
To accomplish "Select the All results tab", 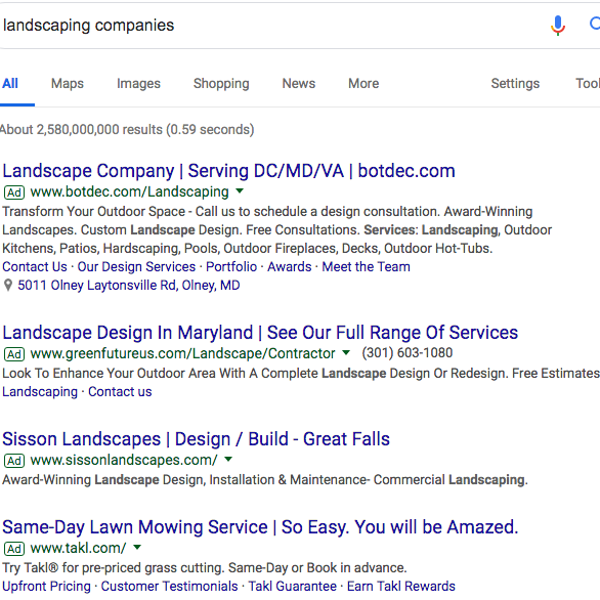I will [x=10, y=83].
